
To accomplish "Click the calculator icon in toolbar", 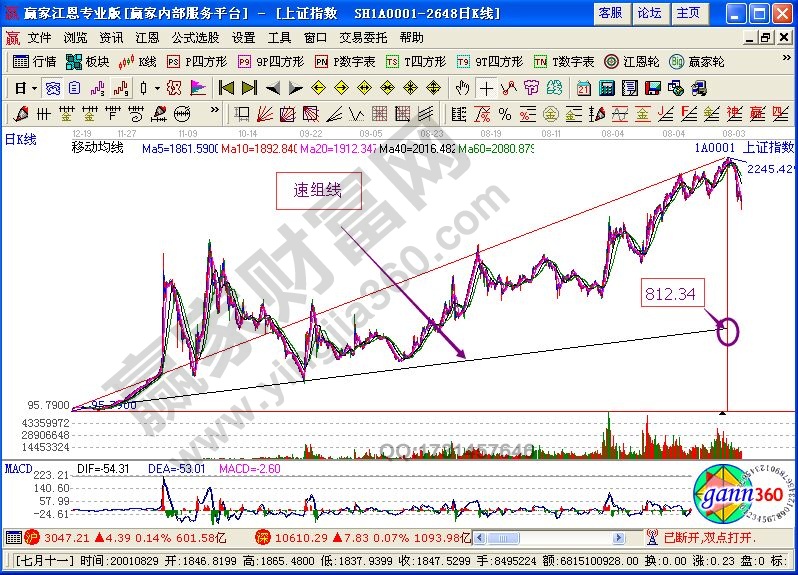I will [608, 88].
